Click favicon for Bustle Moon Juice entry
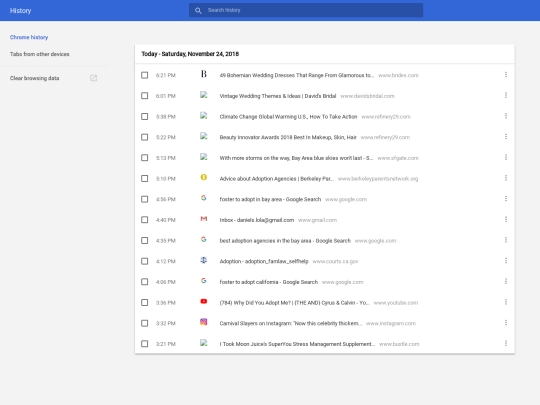The image size is (540, 405). 204,343
